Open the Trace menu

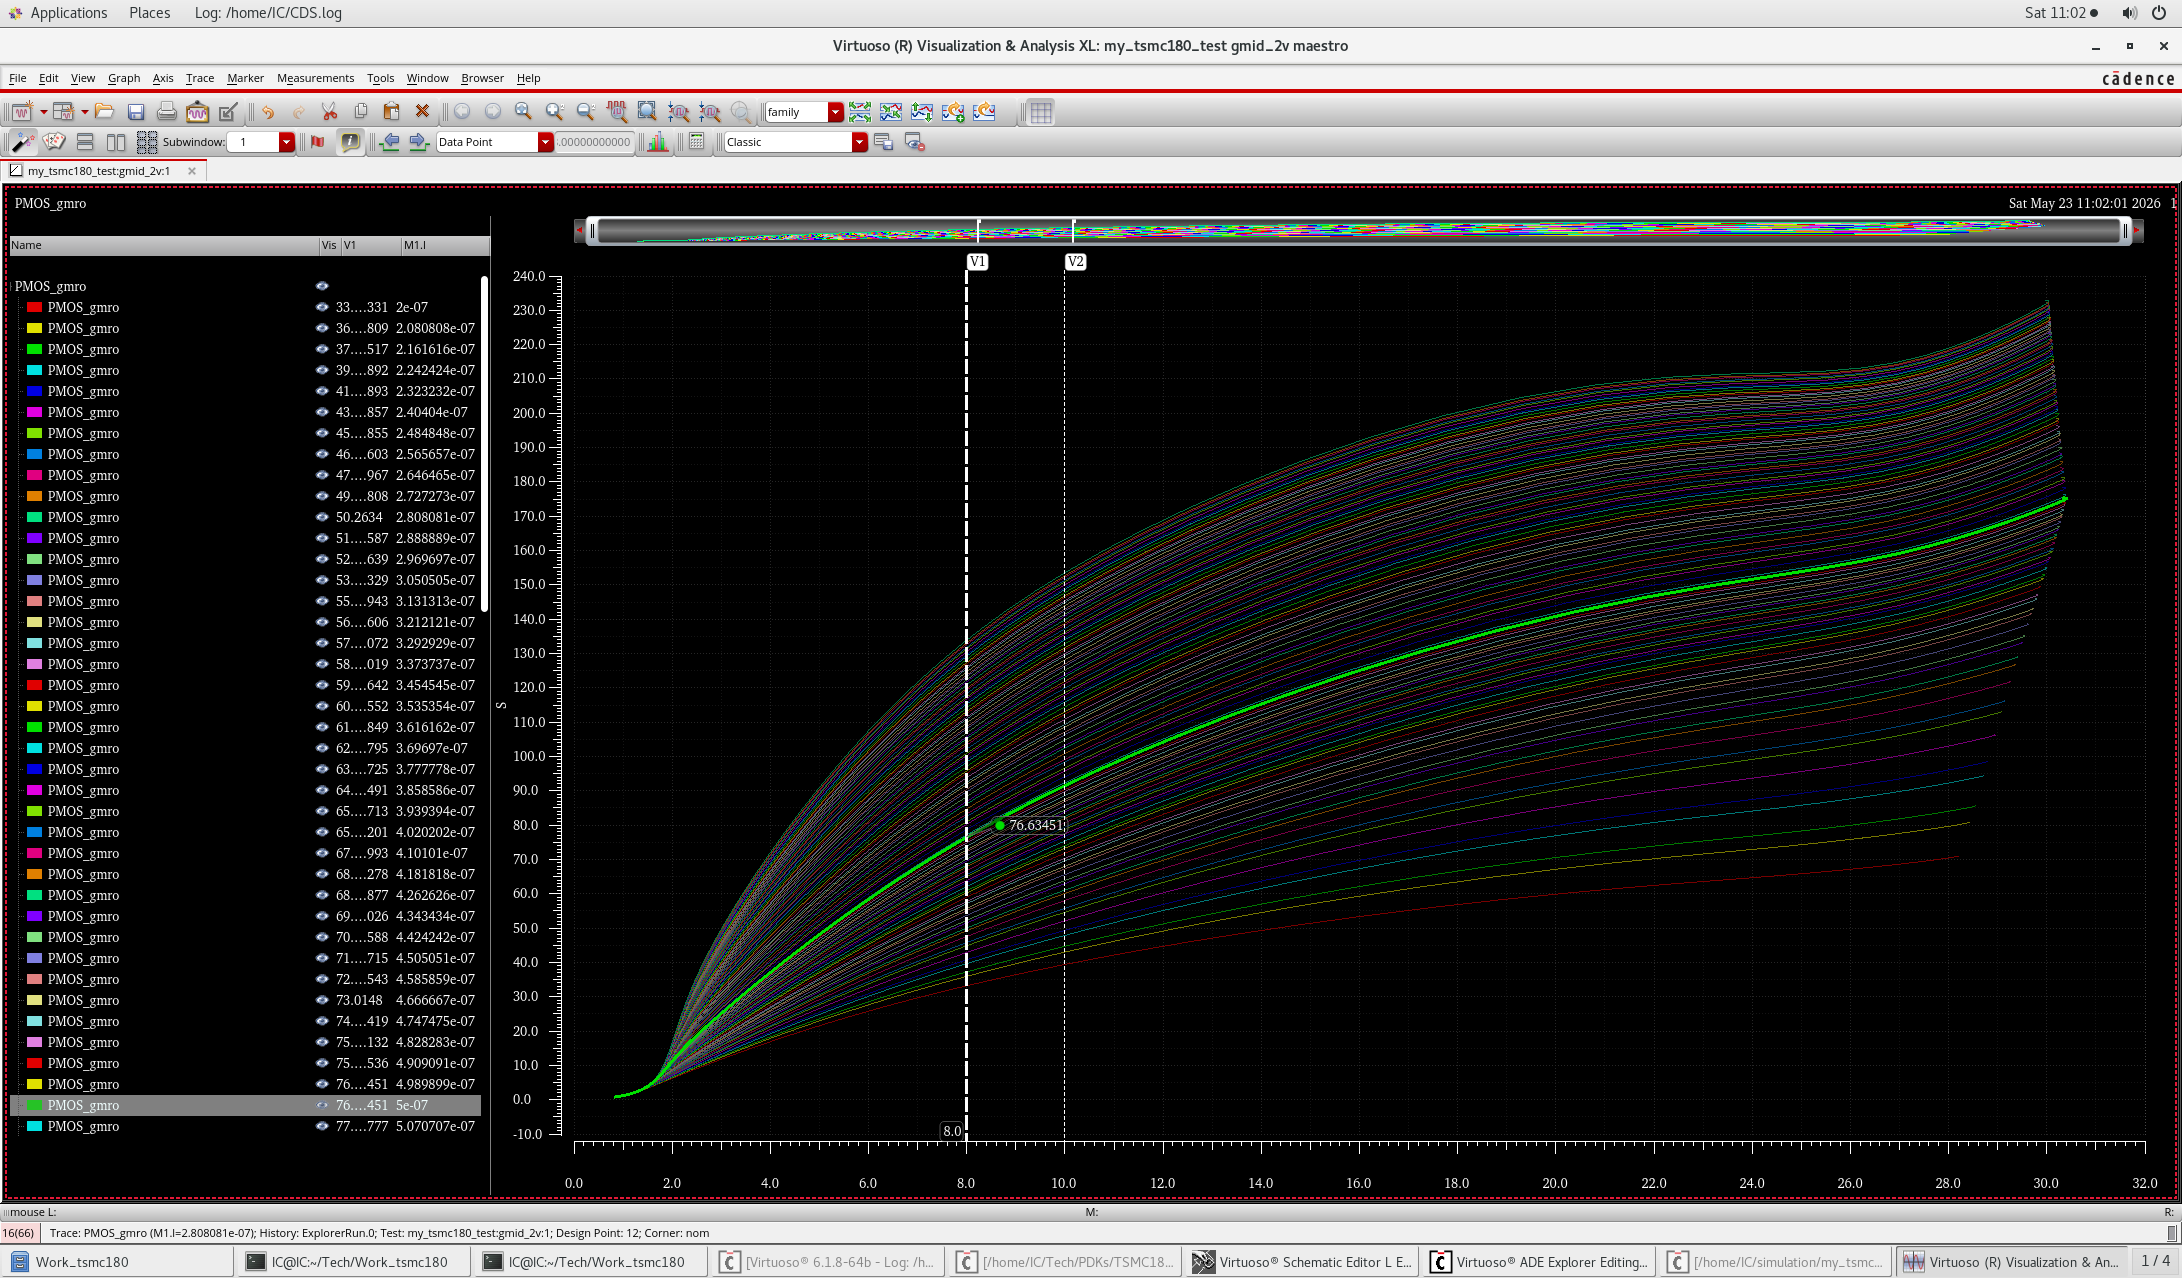pyautogui.click(x=200, y=78)
